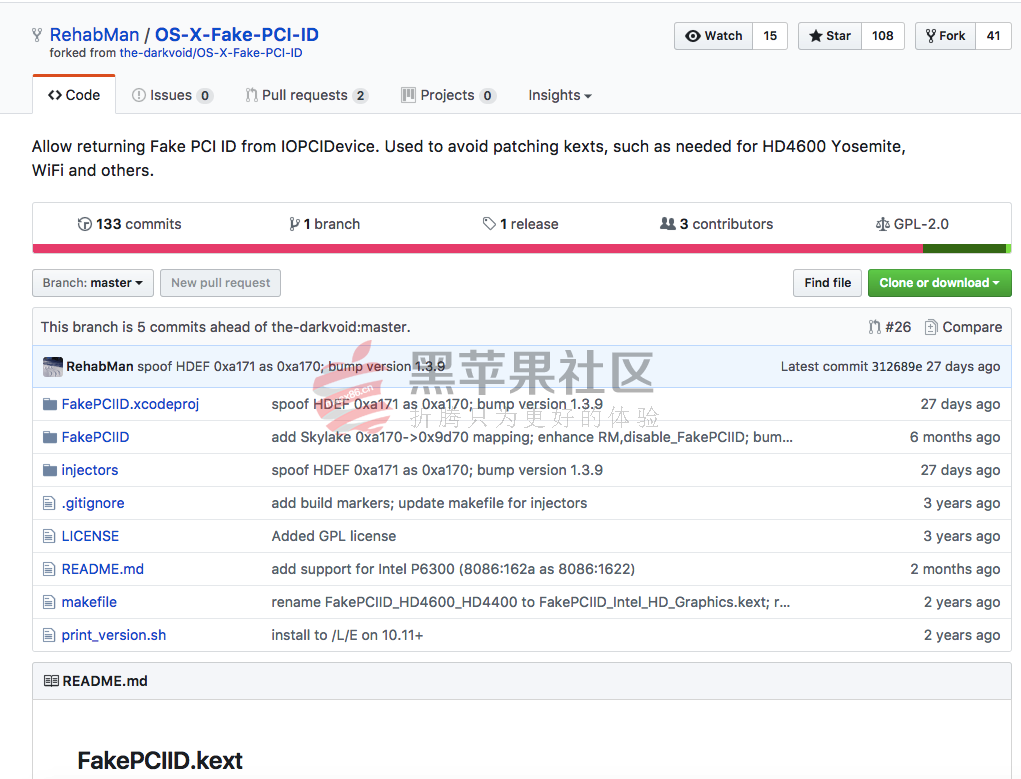
Task: Click the license scale icon beside GPL-2.0
Action: pyautogui.click(x=882, y=224)
